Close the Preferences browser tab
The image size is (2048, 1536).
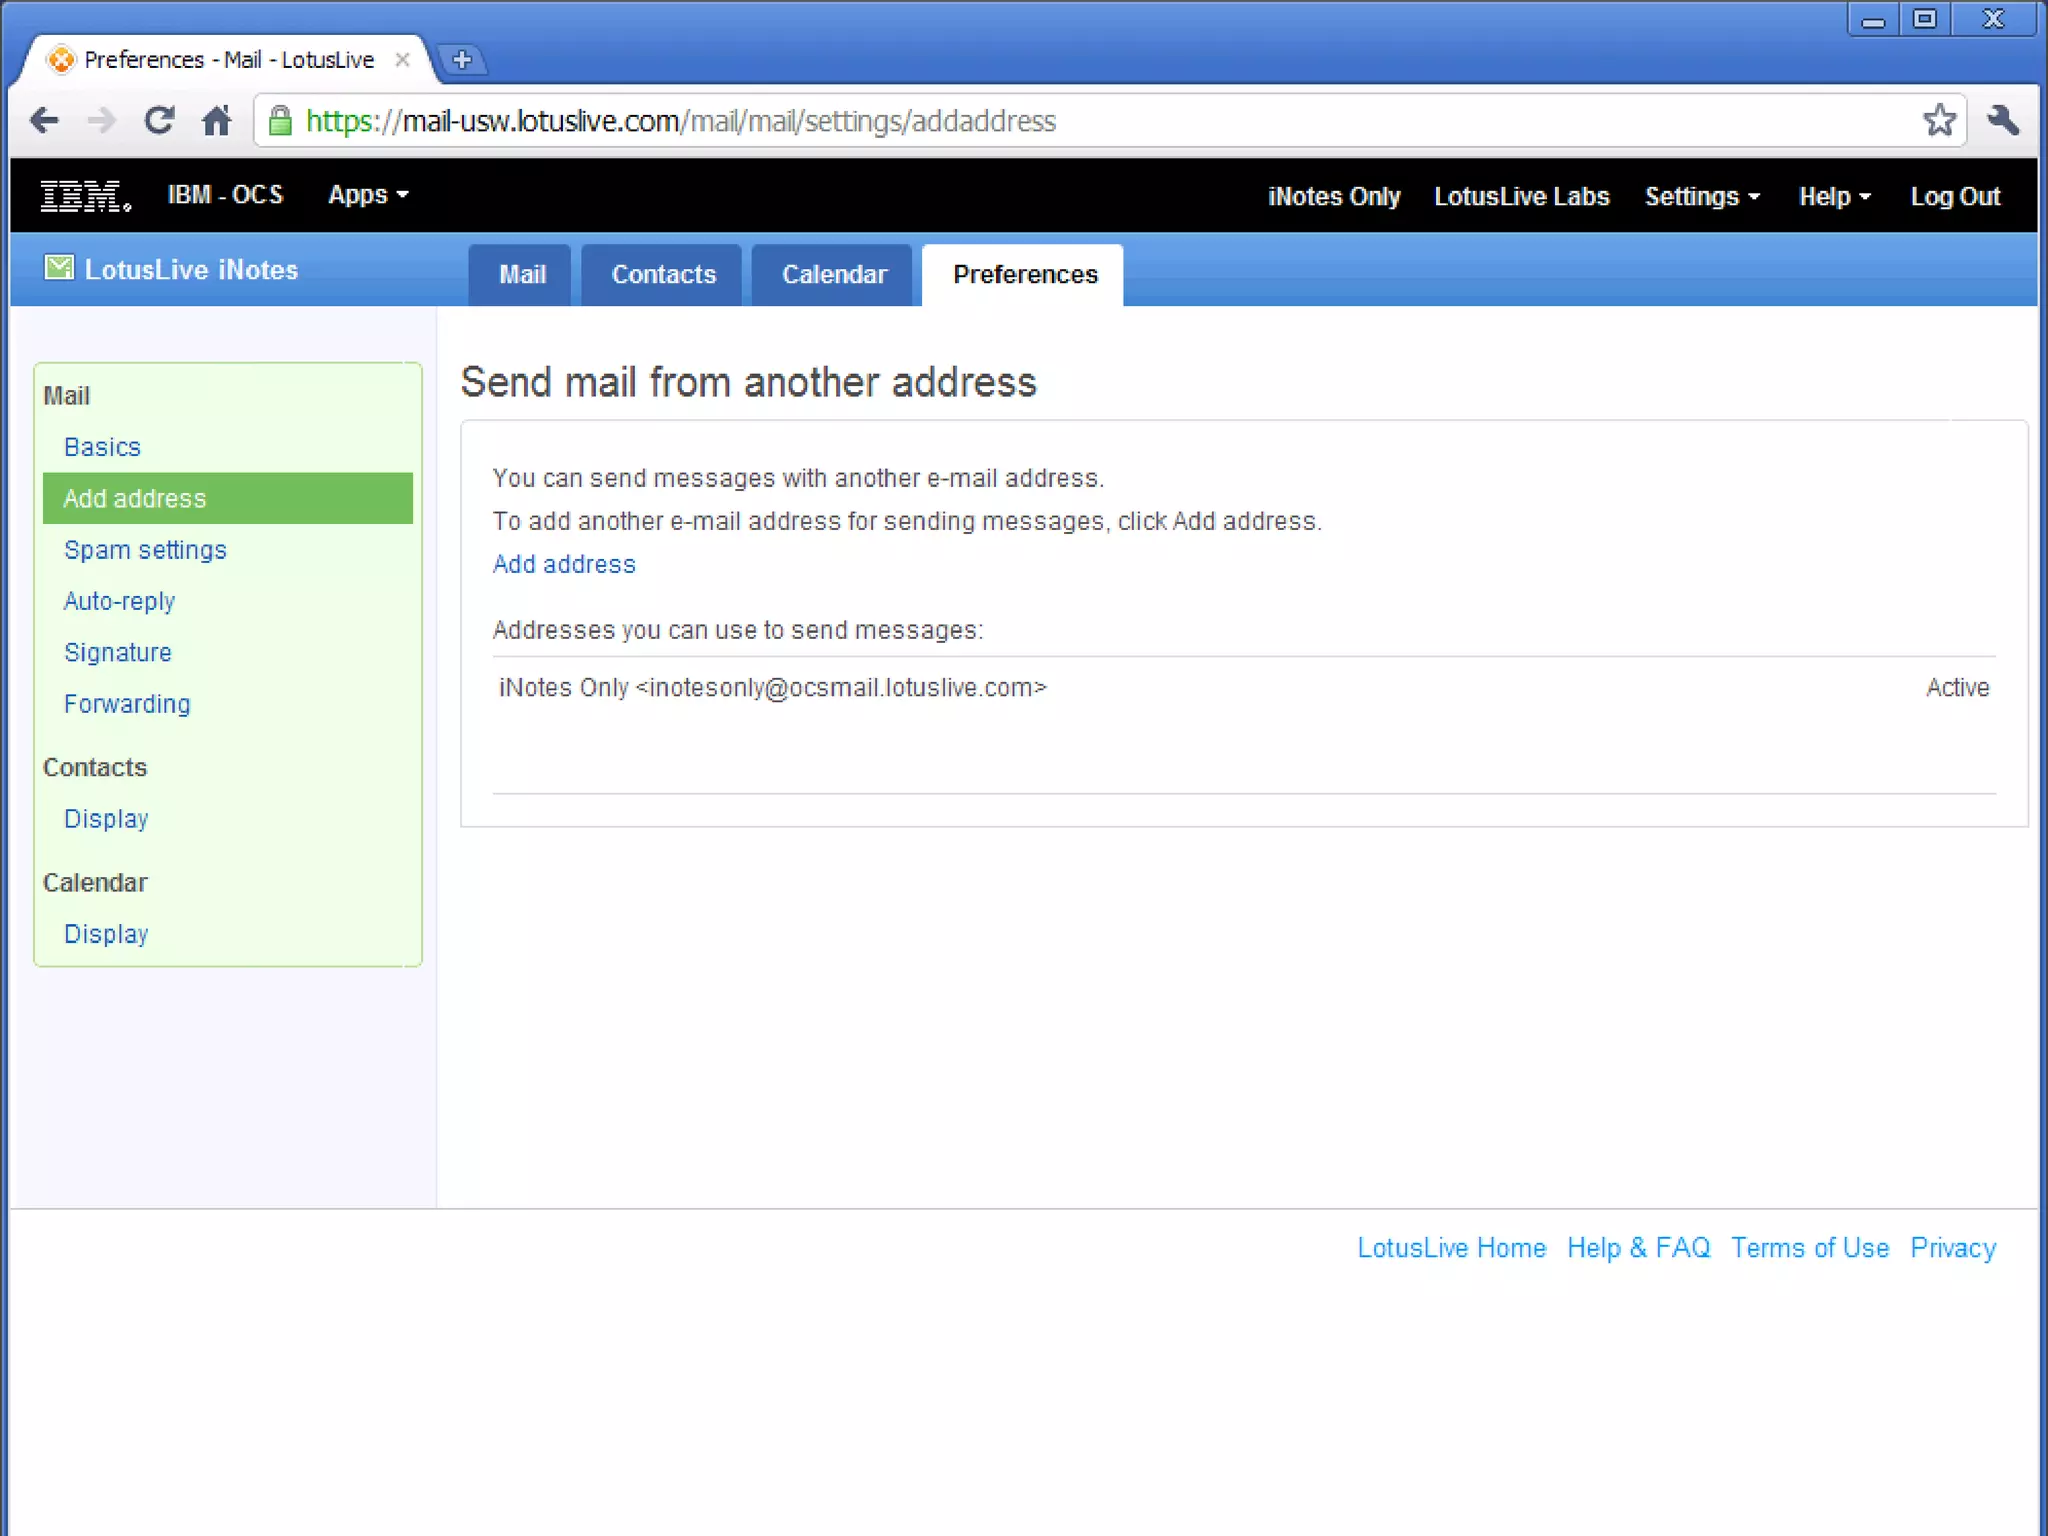[x=402, y=60]
